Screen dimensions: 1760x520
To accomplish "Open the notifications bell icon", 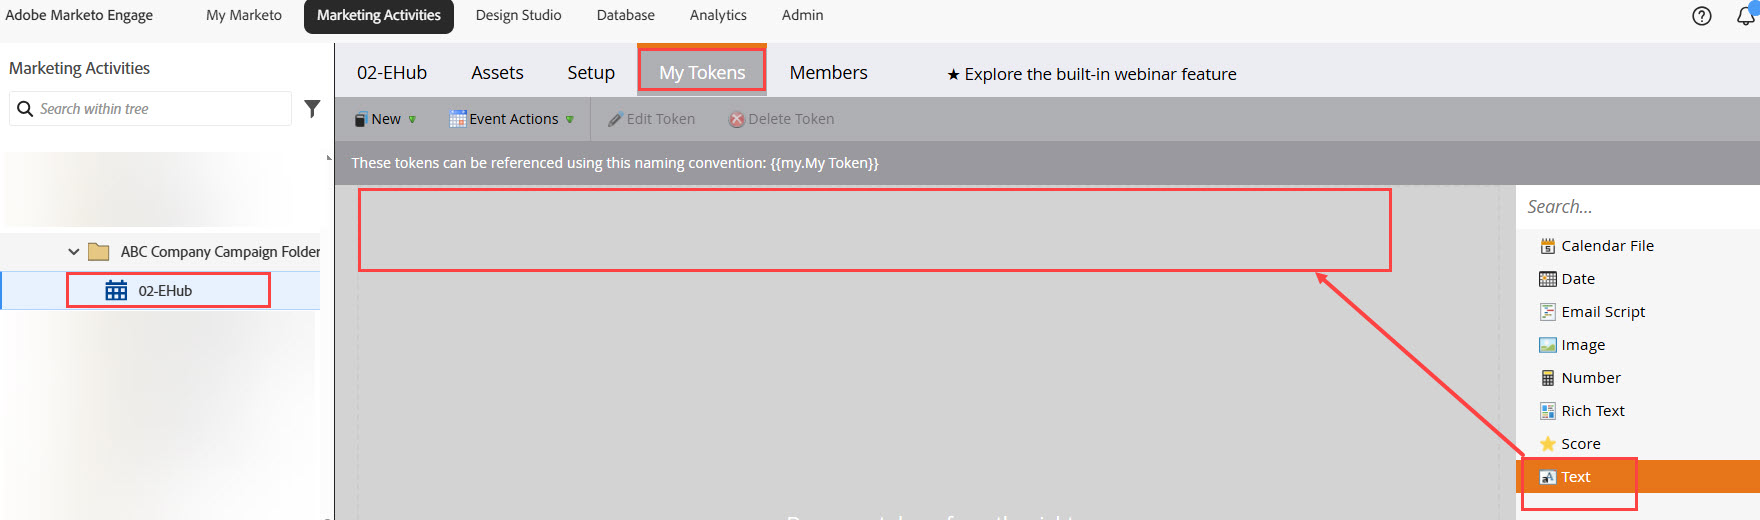I will [x=1746, y=16].
